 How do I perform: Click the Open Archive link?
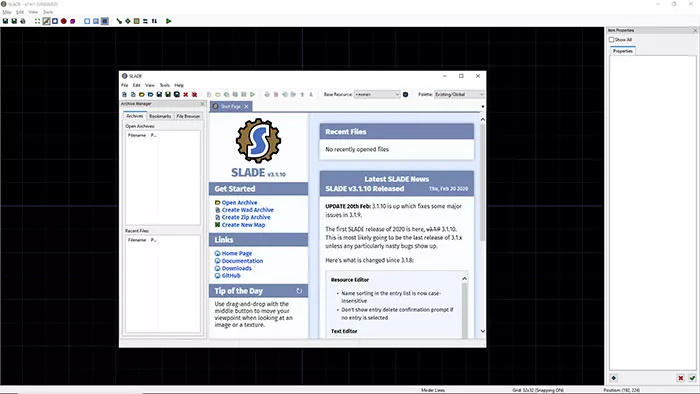point(239,203)
